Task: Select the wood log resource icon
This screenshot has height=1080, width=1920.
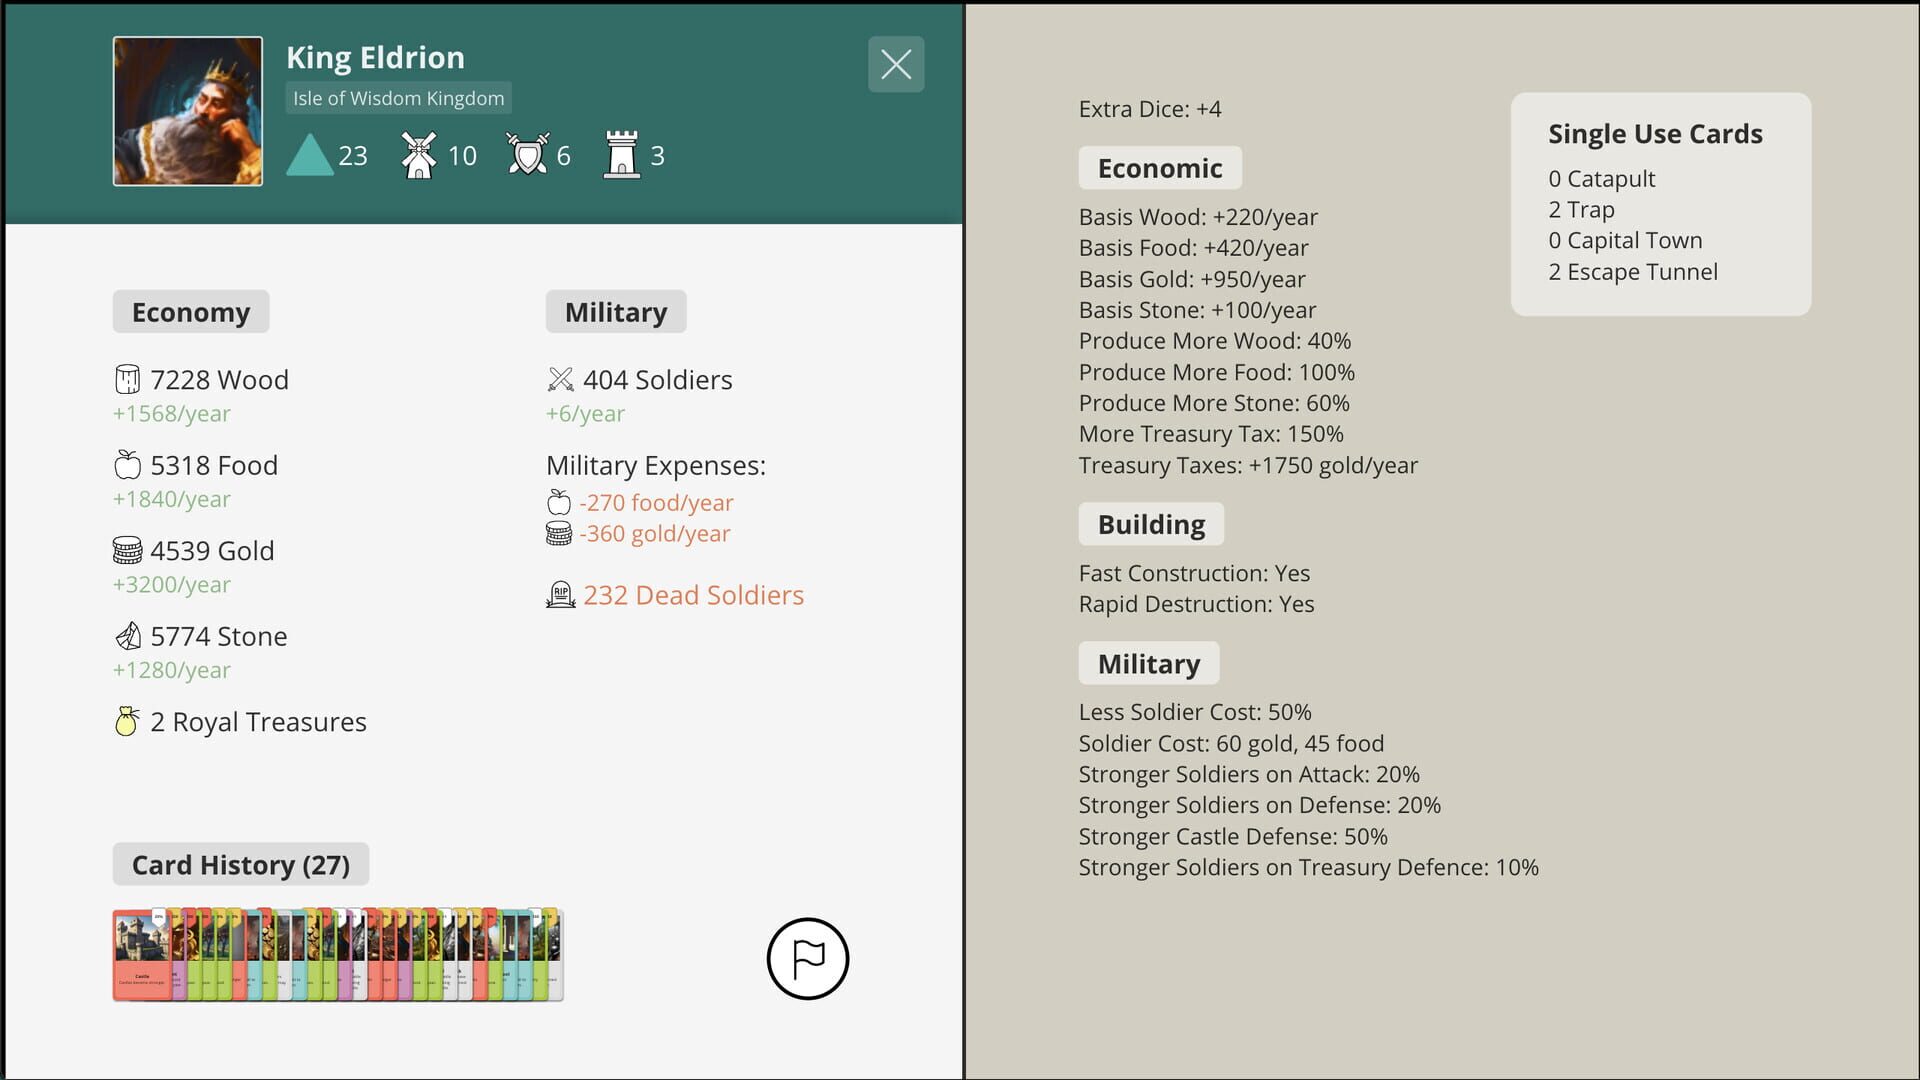Action: [x=127, y=379]
